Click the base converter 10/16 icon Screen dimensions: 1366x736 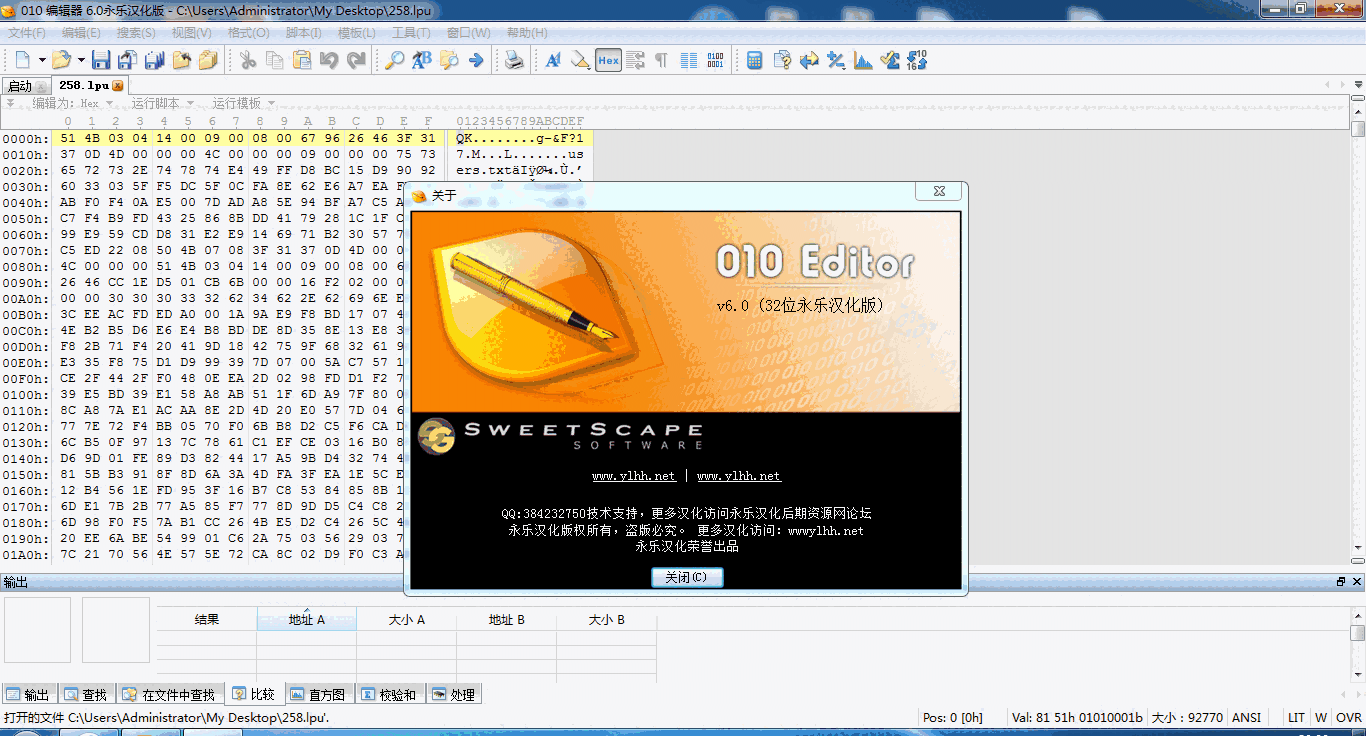[917, 60]
